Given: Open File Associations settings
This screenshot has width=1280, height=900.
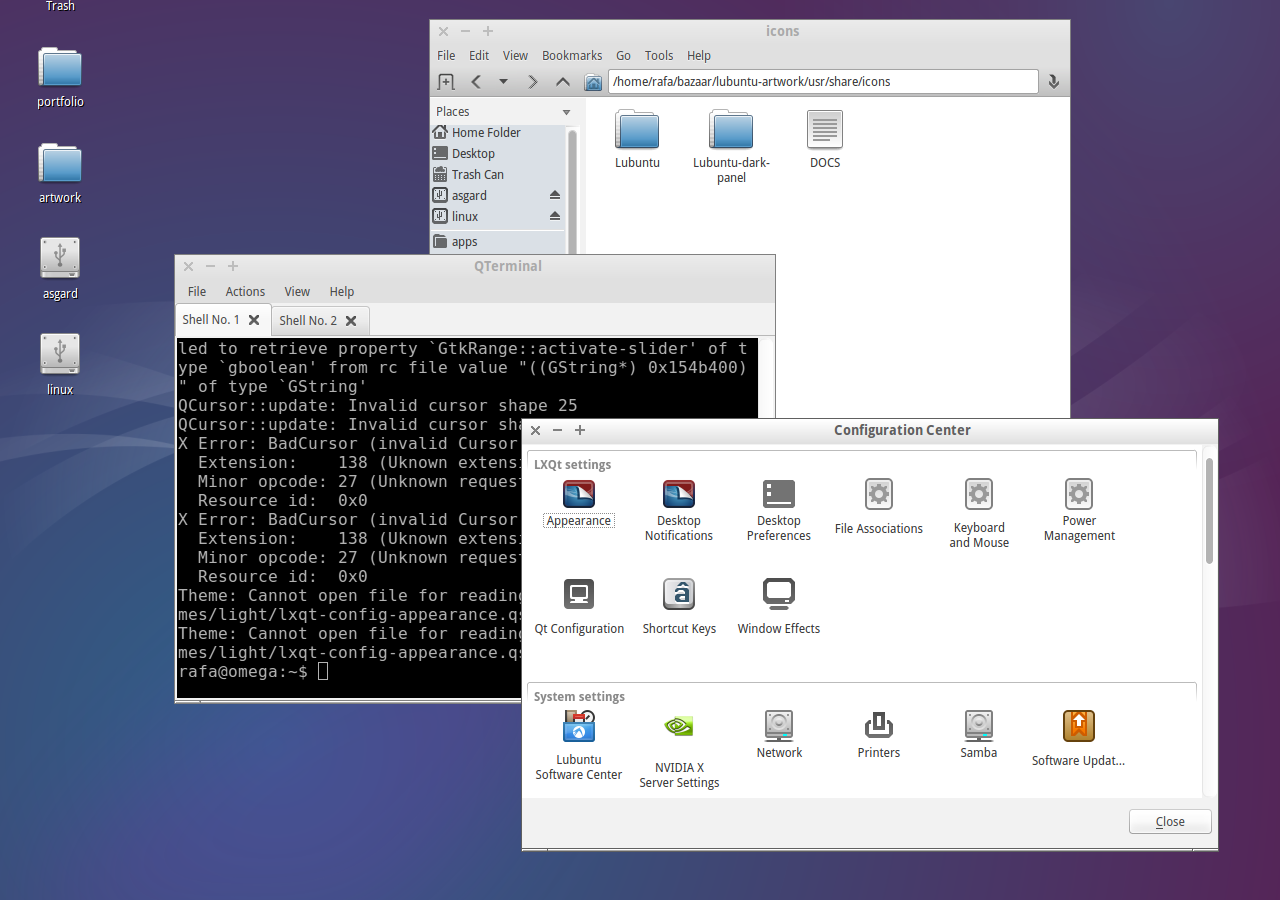Looking at the screenshot, I should coord(878,506).
